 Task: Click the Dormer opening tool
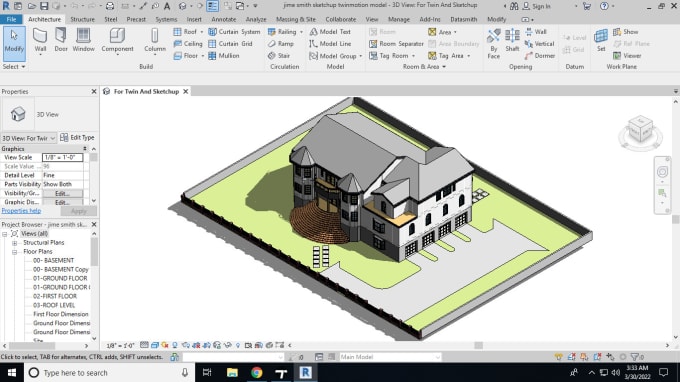pyautogui.click(x=540, y=56)
